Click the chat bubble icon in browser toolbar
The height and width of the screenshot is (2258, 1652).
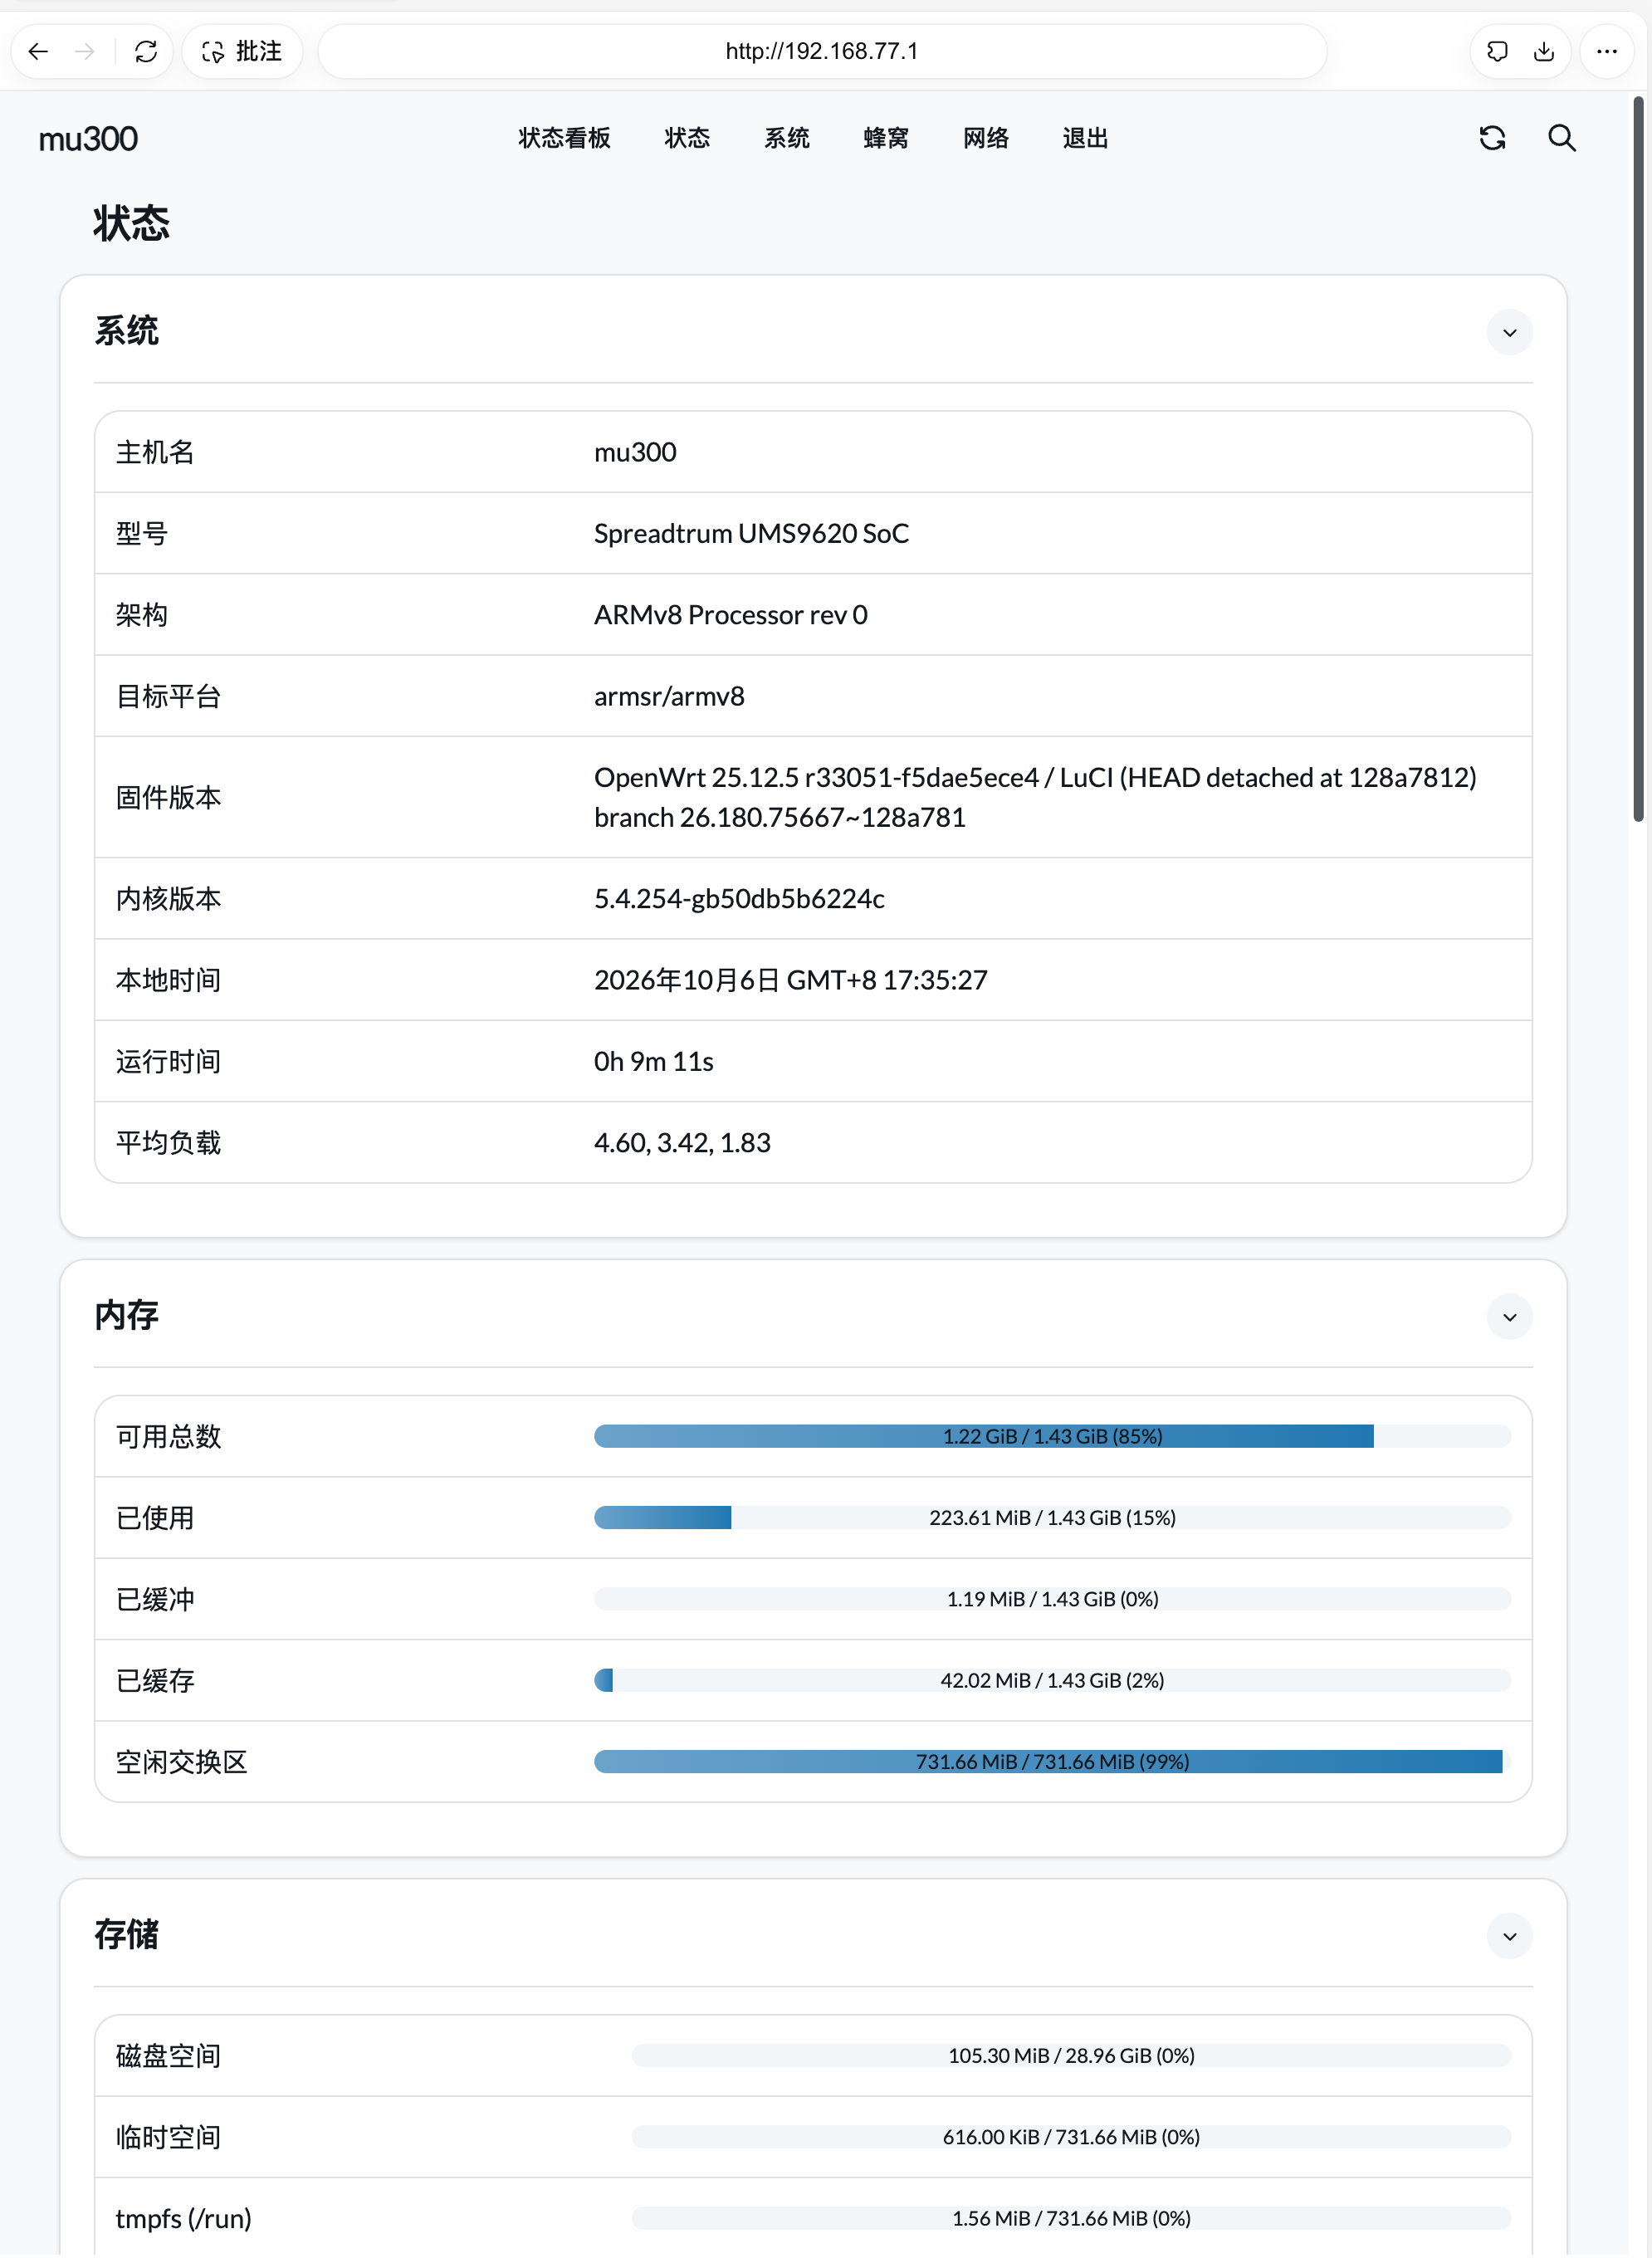point(1497,51)
